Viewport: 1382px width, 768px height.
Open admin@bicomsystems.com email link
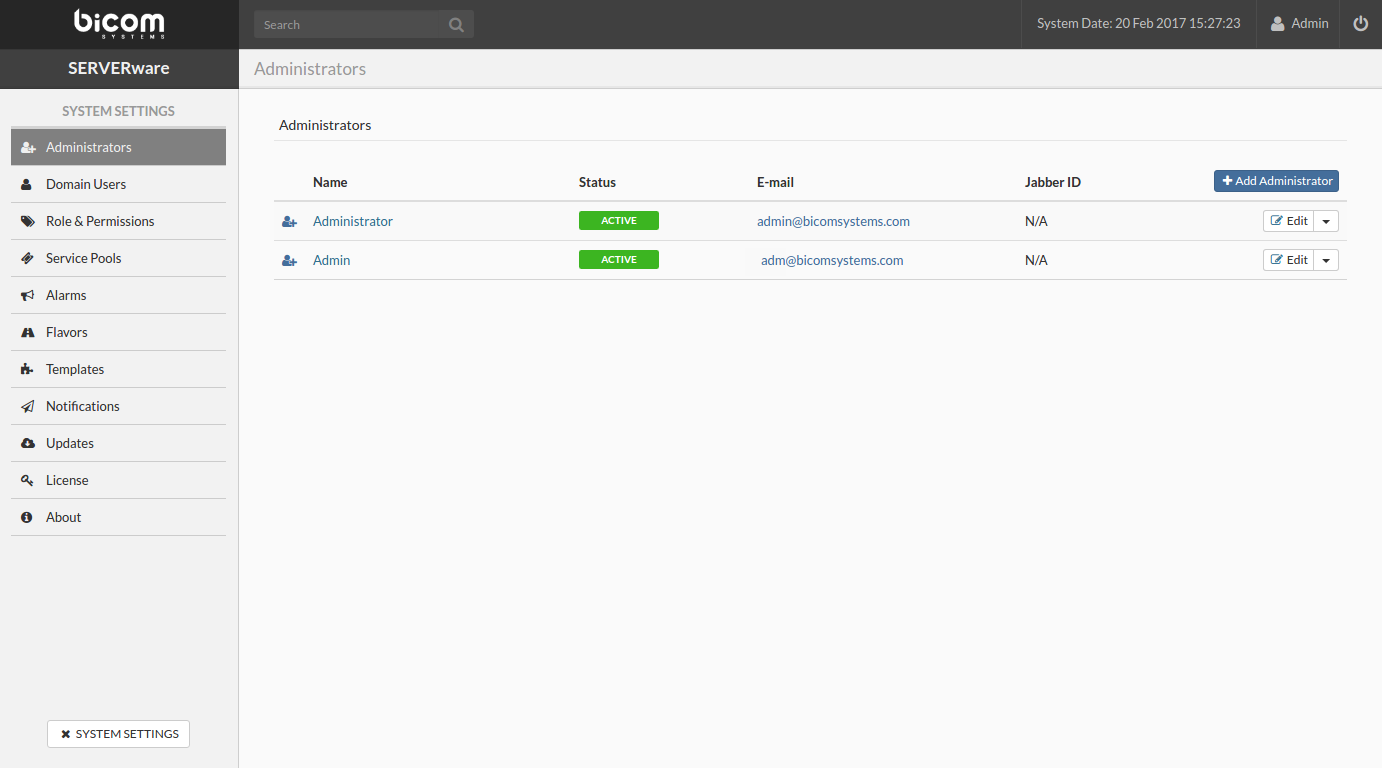click(833, 222)
